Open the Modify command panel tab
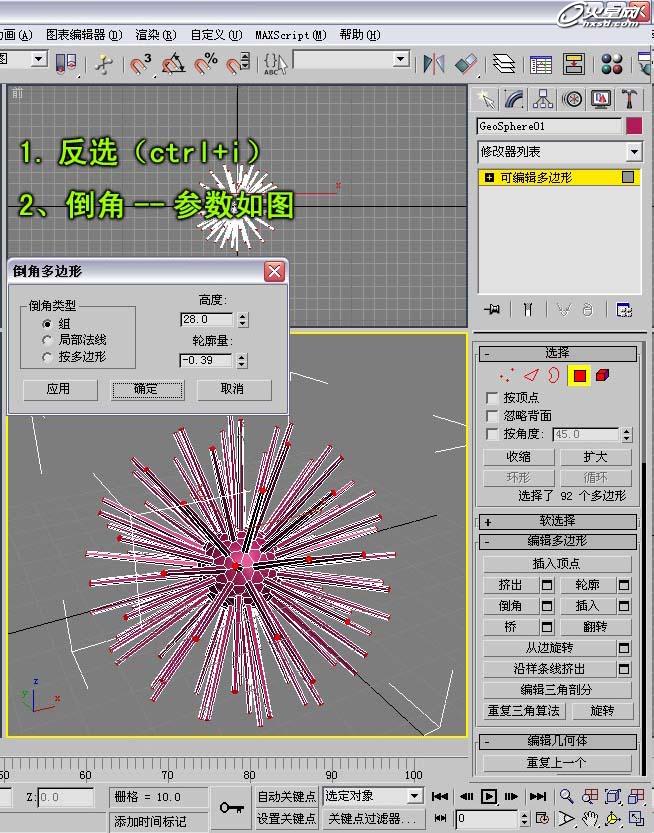654x833 pixels. 514,99
